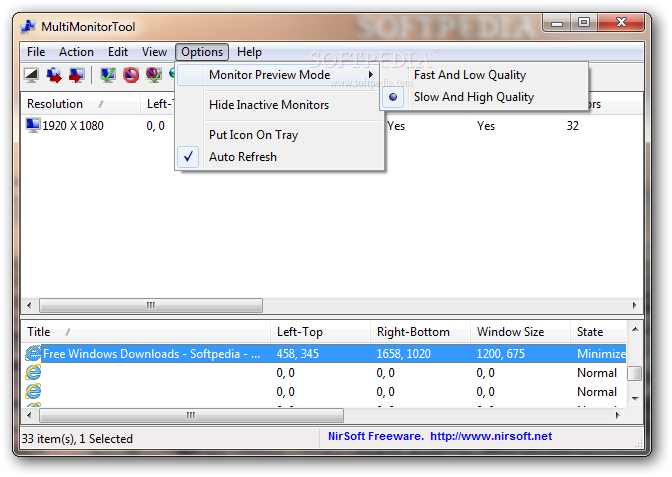The height and width of the screenshot is (477, 672).
Task: Open the Help menu
Action: [249, 52]
